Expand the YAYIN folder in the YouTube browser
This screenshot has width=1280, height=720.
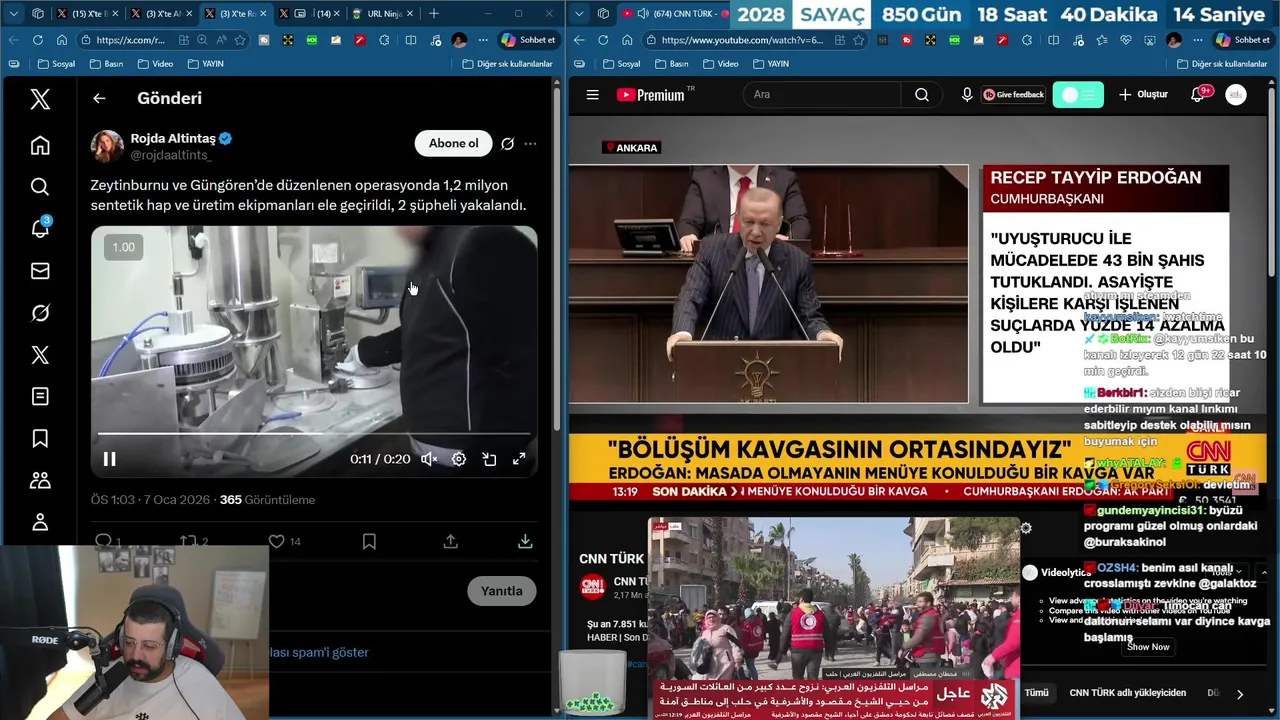pyautogui.click(x=770, y=63)
